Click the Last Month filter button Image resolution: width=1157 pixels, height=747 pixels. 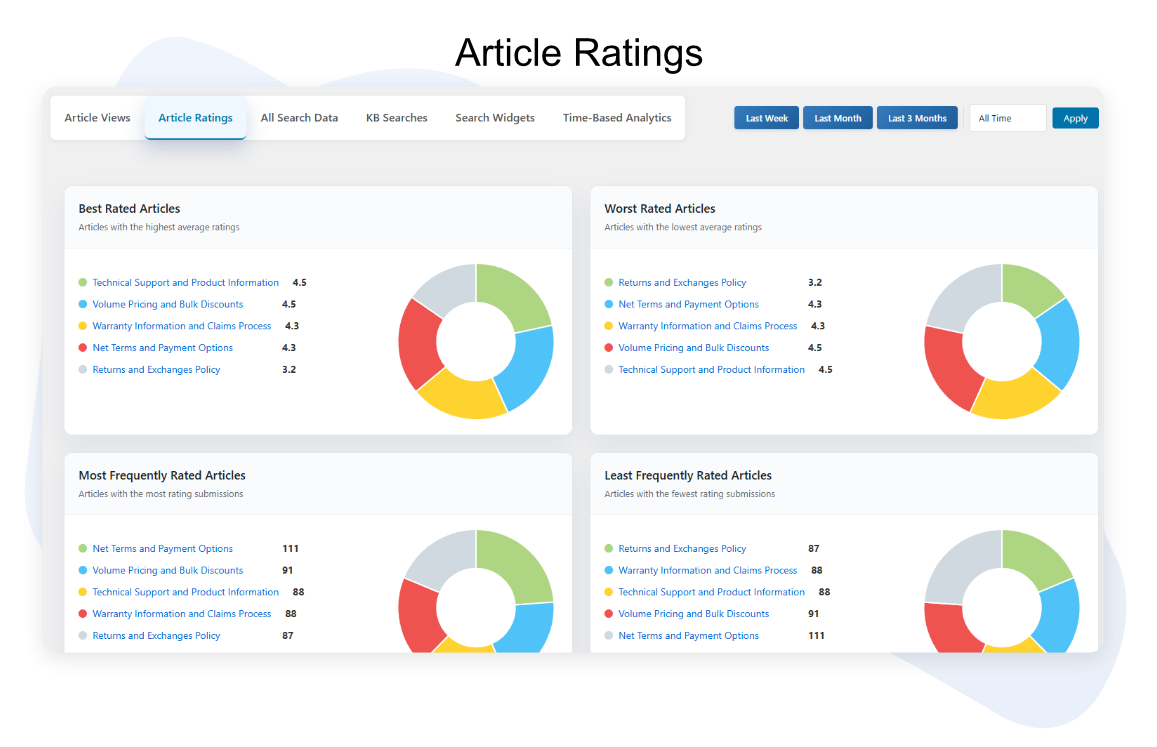click(837, 118)
